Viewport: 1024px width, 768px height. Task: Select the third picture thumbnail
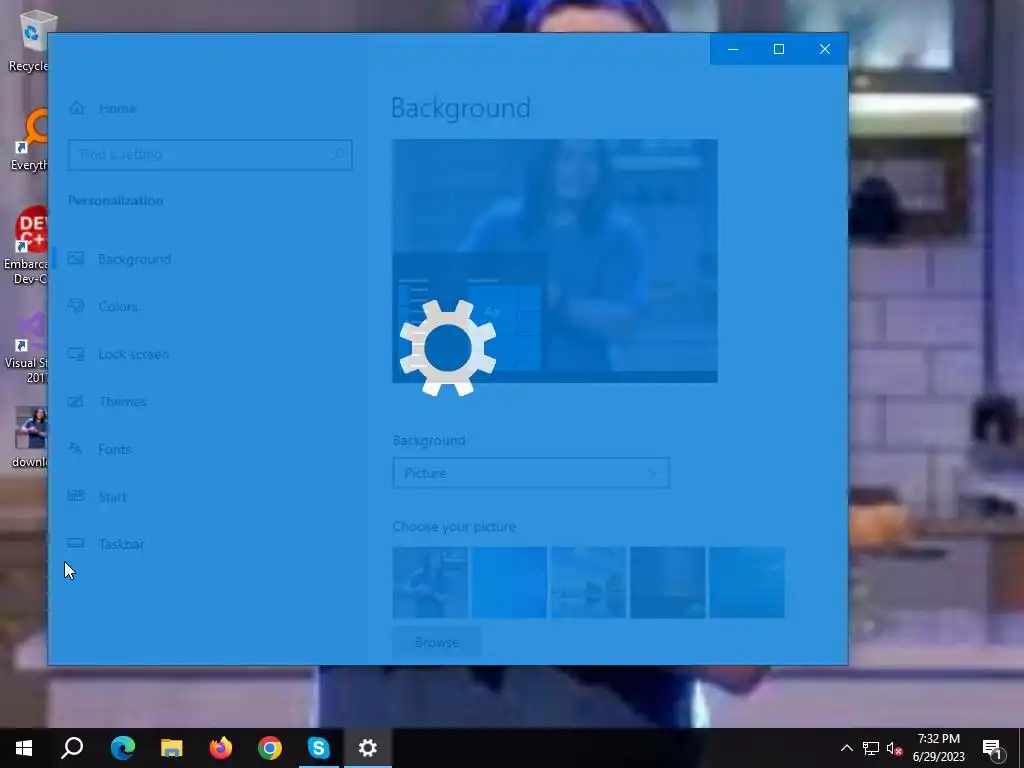[588, 583]
